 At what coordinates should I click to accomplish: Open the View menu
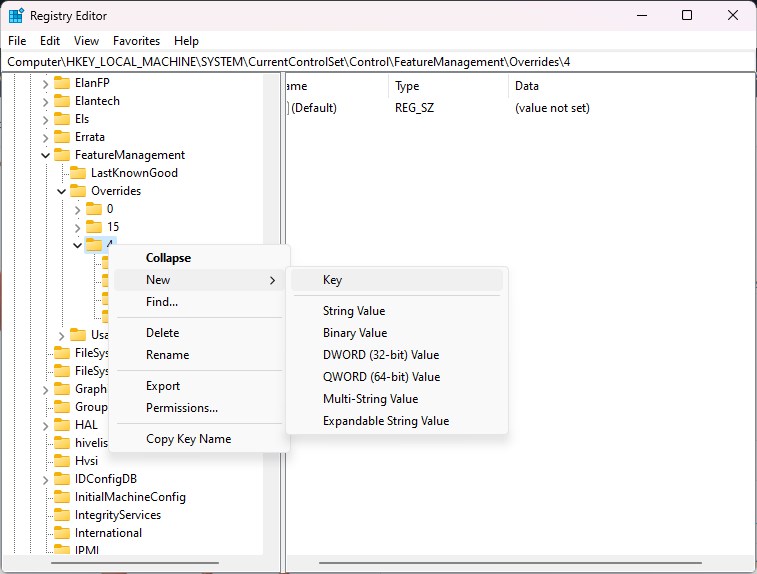point(86,41)
